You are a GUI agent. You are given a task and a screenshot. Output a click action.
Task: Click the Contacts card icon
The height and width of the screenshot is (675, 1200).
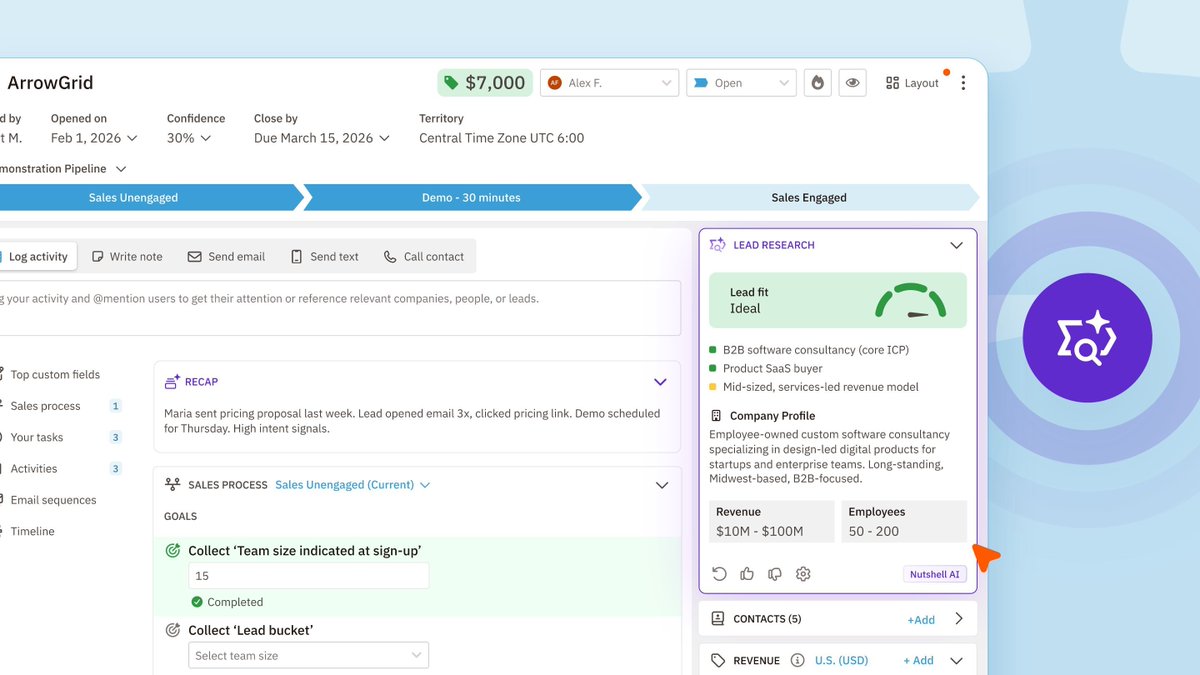tap(718, 619)
